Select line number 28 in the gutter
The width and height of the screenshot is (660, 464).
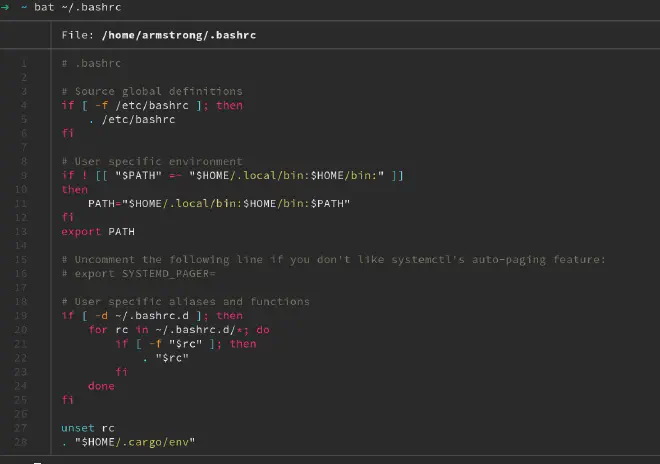click(x=22, y=441)
